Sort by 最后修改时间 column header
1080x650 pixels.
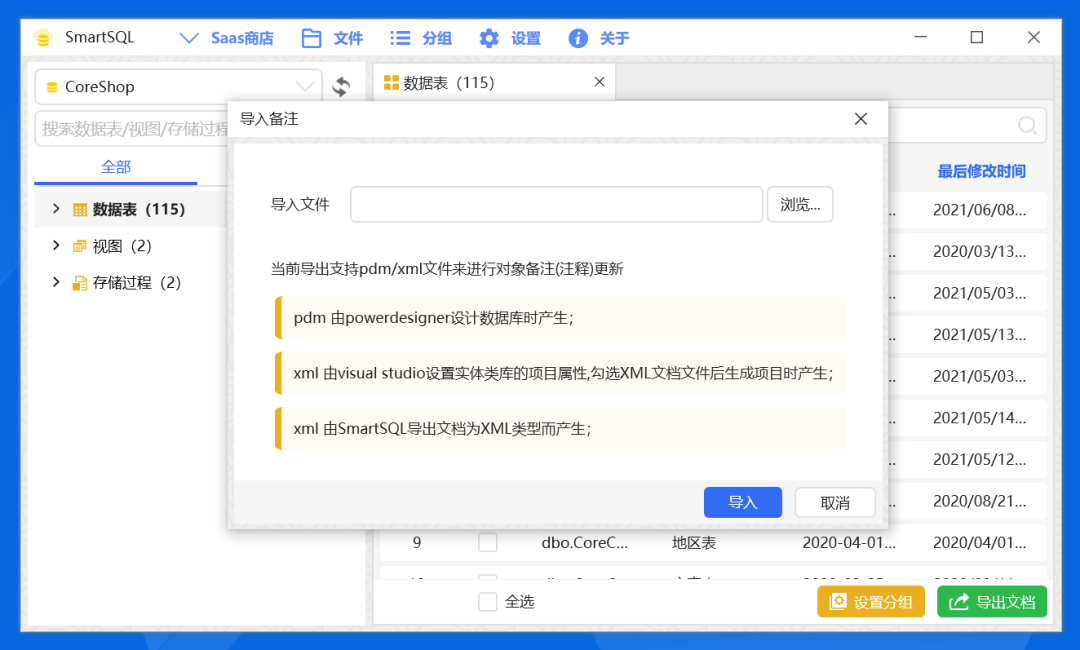point(982,171)
